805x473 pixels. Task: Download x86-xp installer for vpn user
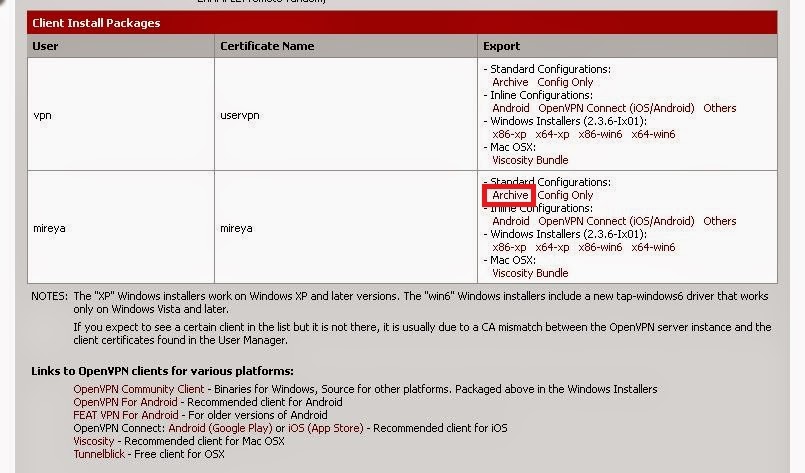509,135
